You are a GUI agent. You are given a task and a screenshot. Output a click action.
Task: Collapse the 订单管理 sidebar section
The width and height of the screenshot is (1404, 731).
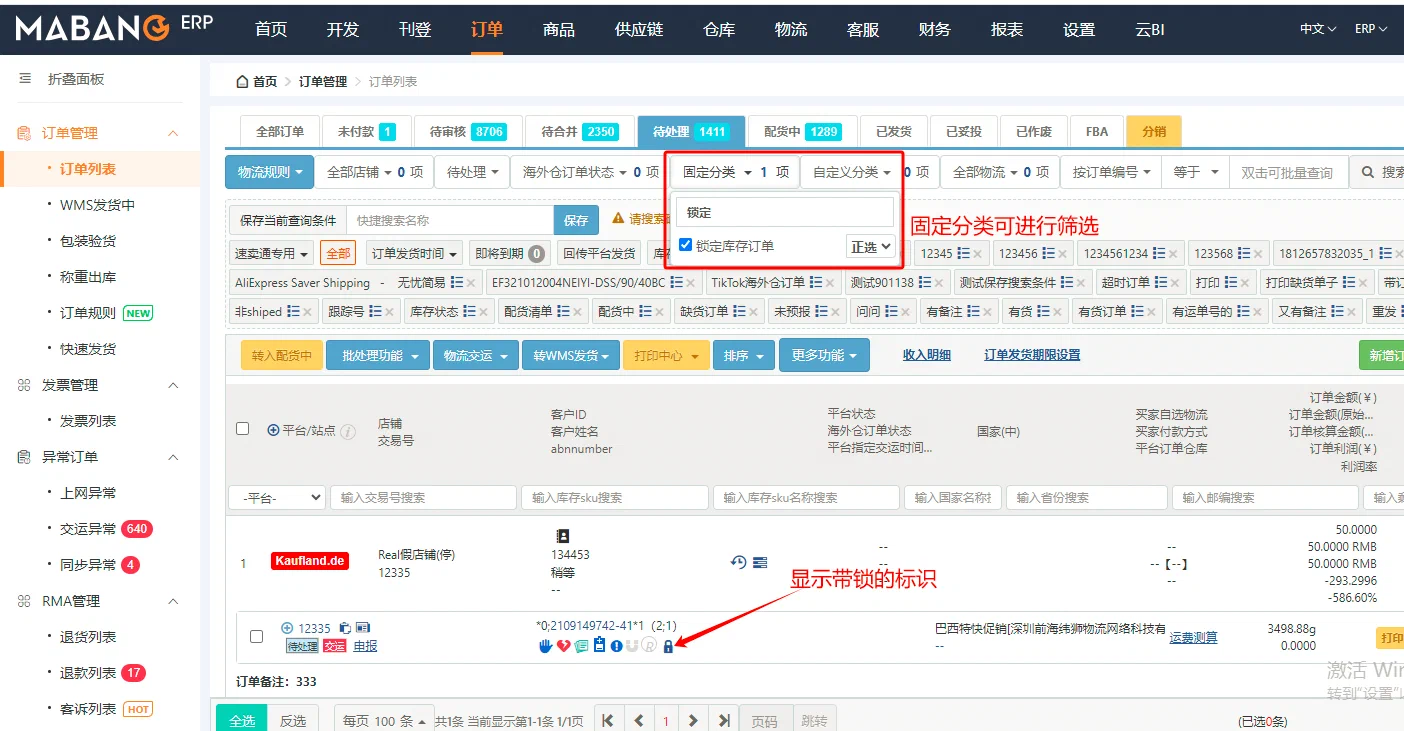(173, 133)
